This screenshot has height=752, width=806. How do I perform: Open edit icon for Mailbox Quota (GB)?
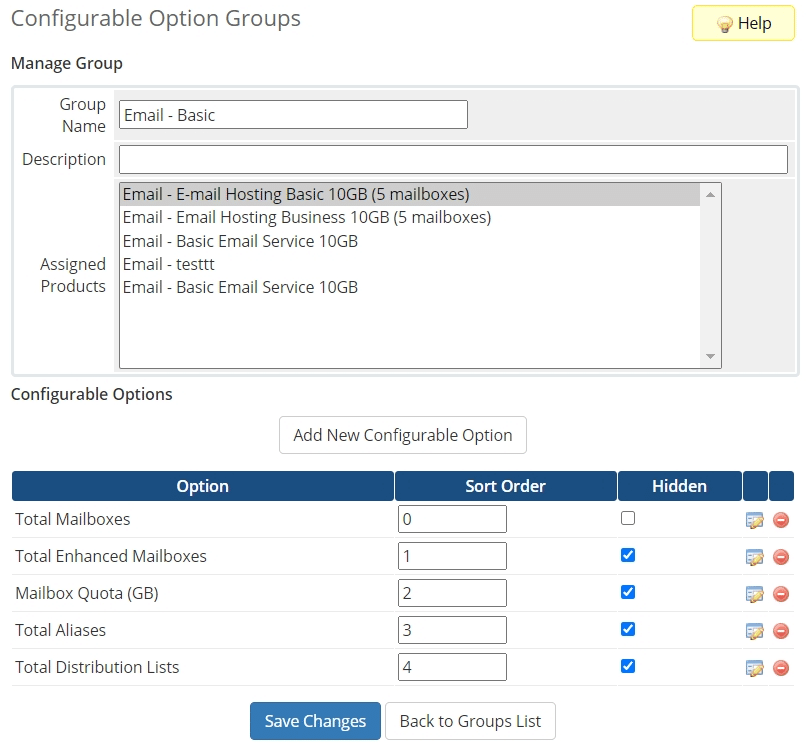coord(754,594)
